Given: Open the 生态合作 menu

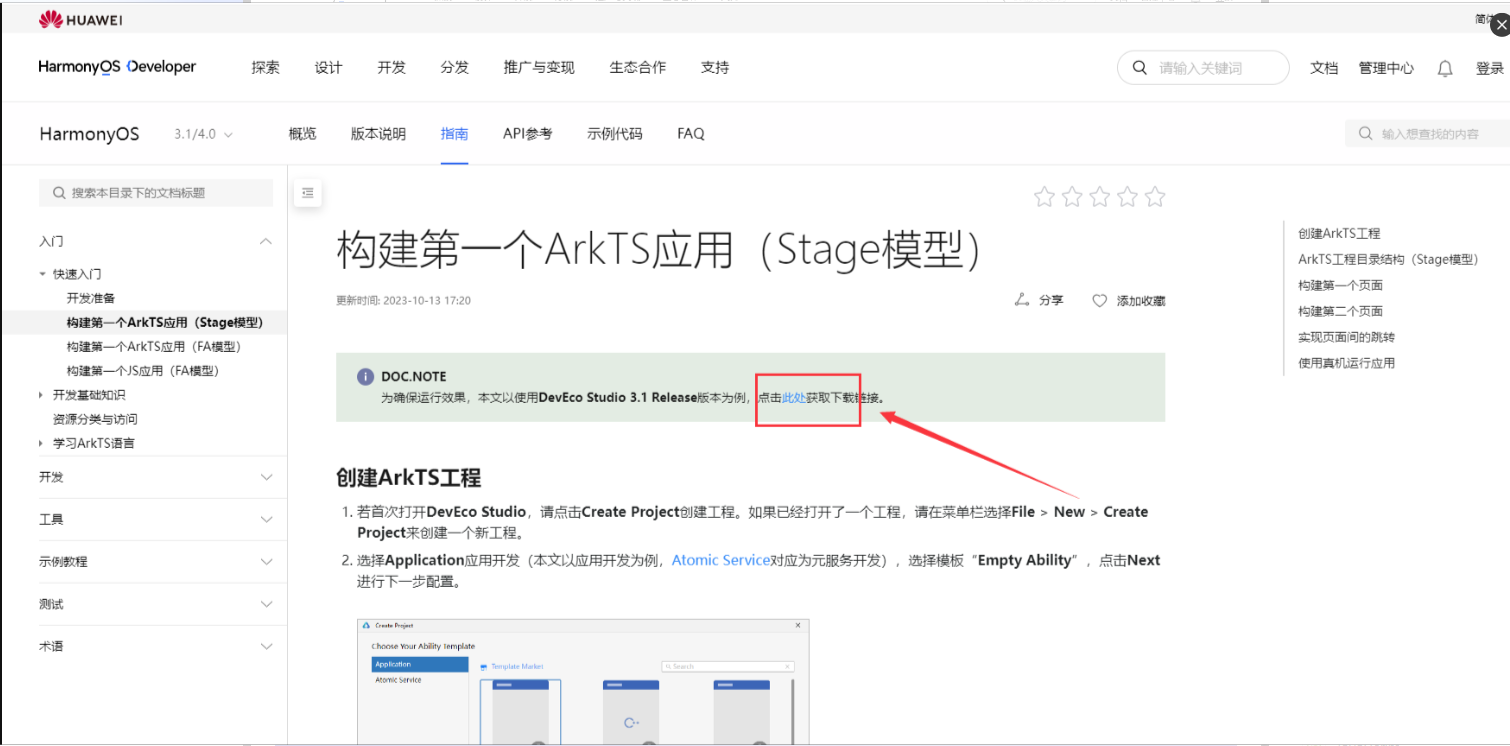Looking at the screenshot, I should (637, 68).
